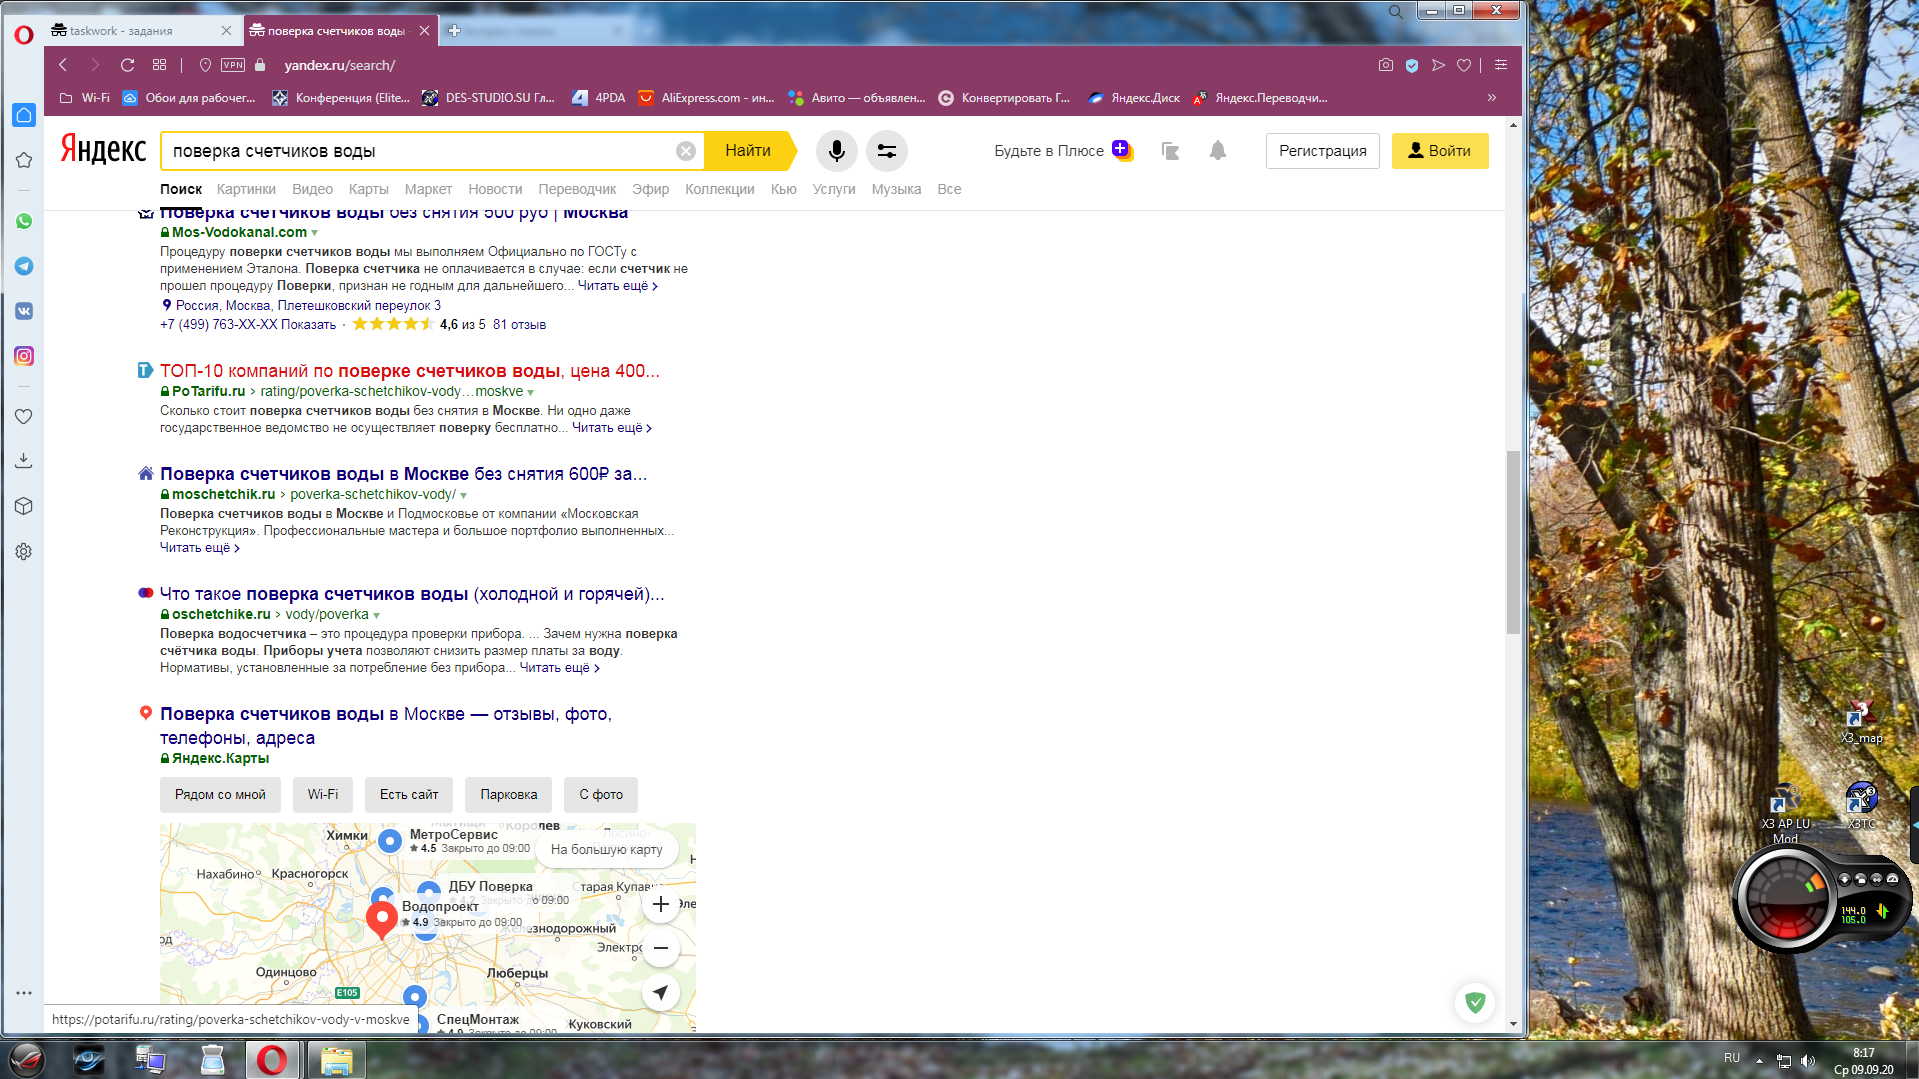Open Instagram in the Opera sidebar
The width and height of the screenshot is (1919, 1079).
pos(24,356)
